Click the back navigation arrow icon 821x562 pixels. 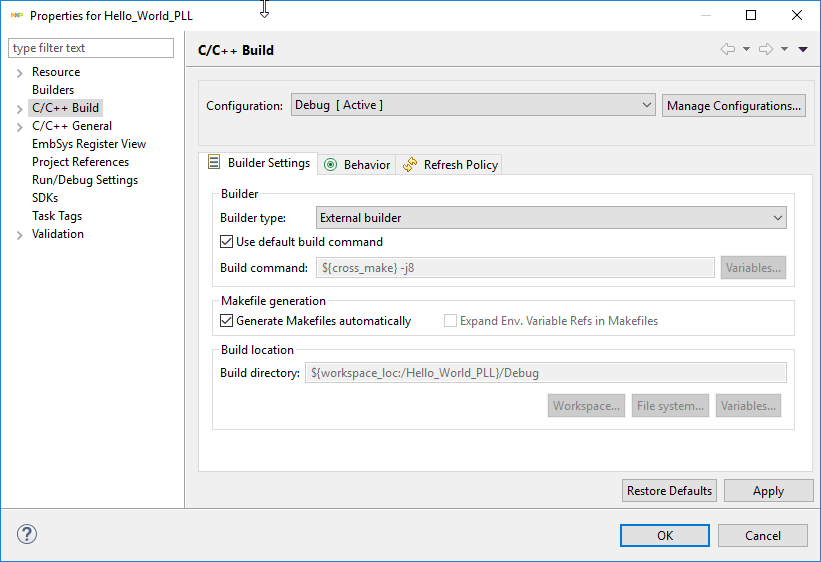click(727, 49)
